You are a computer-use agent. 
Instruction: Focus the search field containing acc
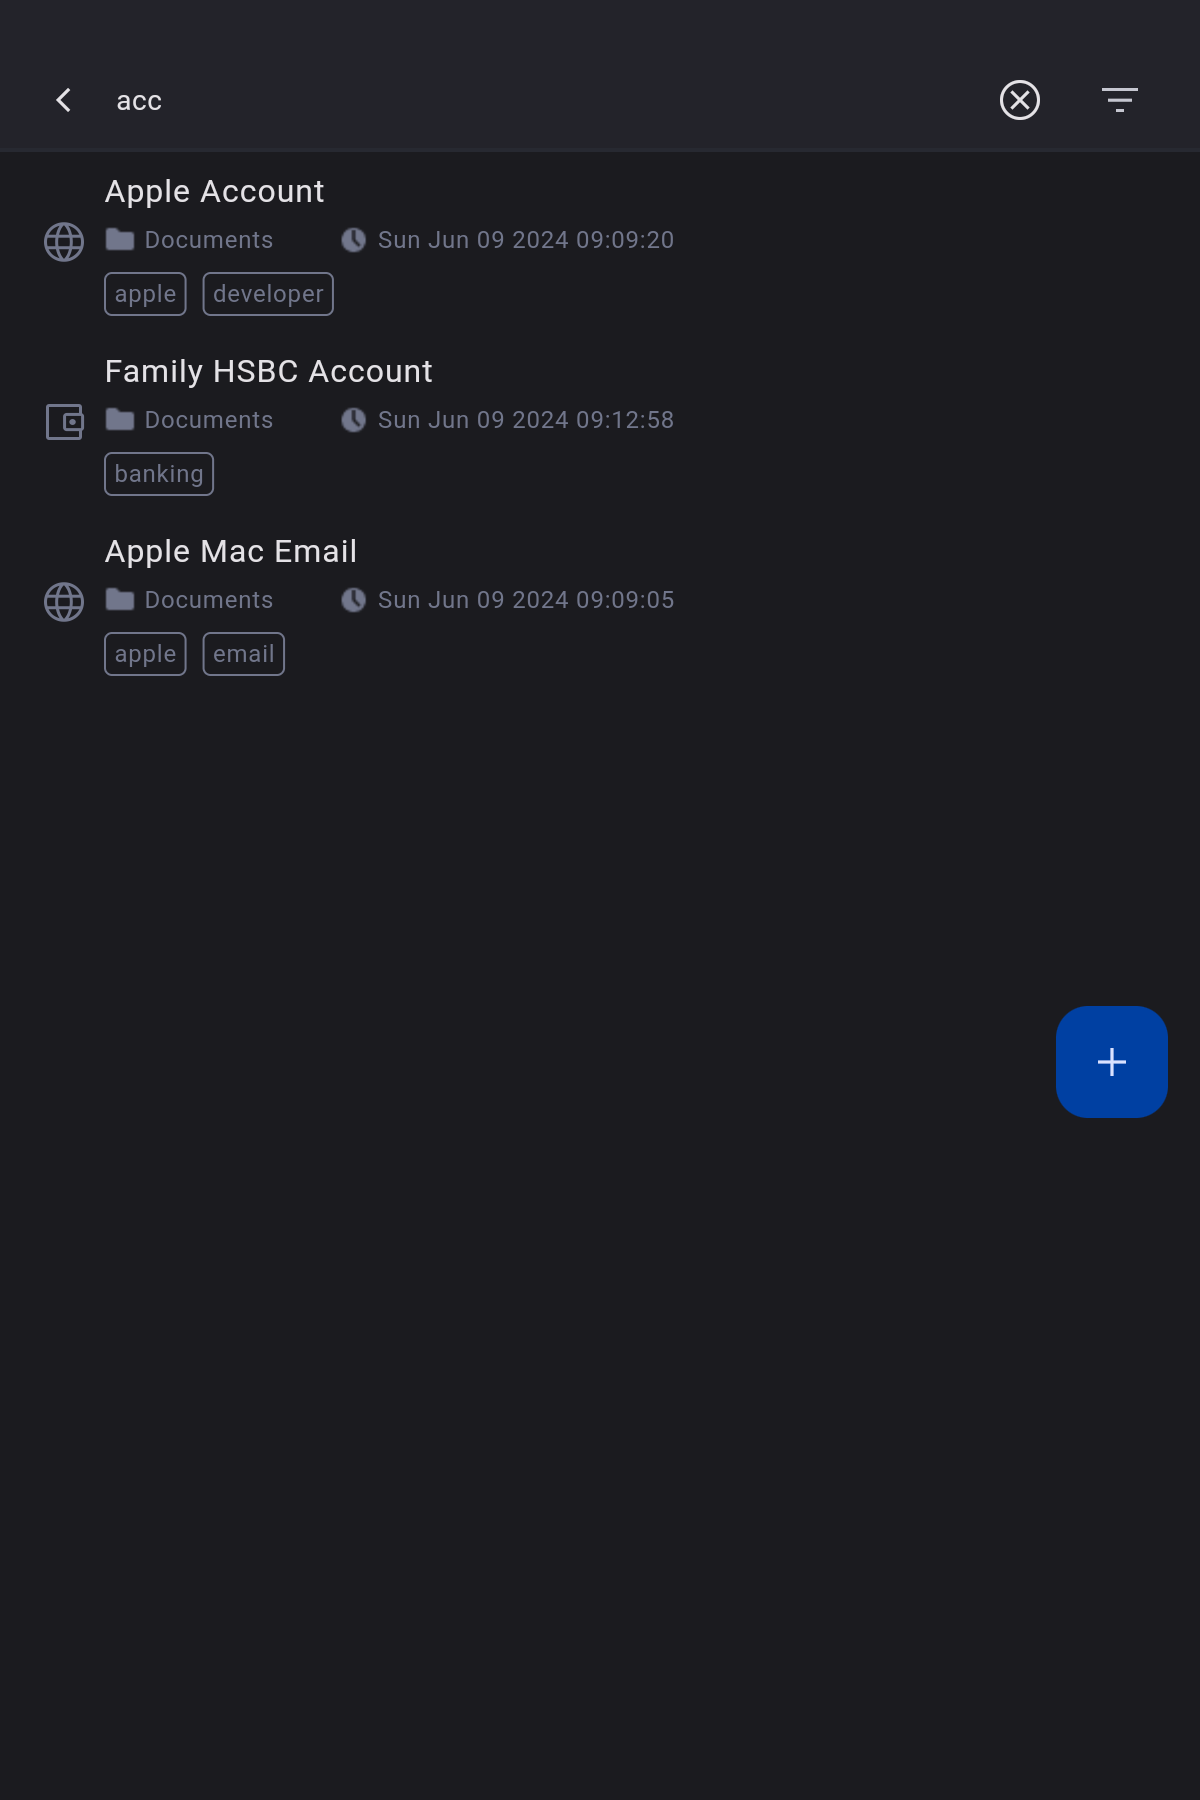[540, 100]
